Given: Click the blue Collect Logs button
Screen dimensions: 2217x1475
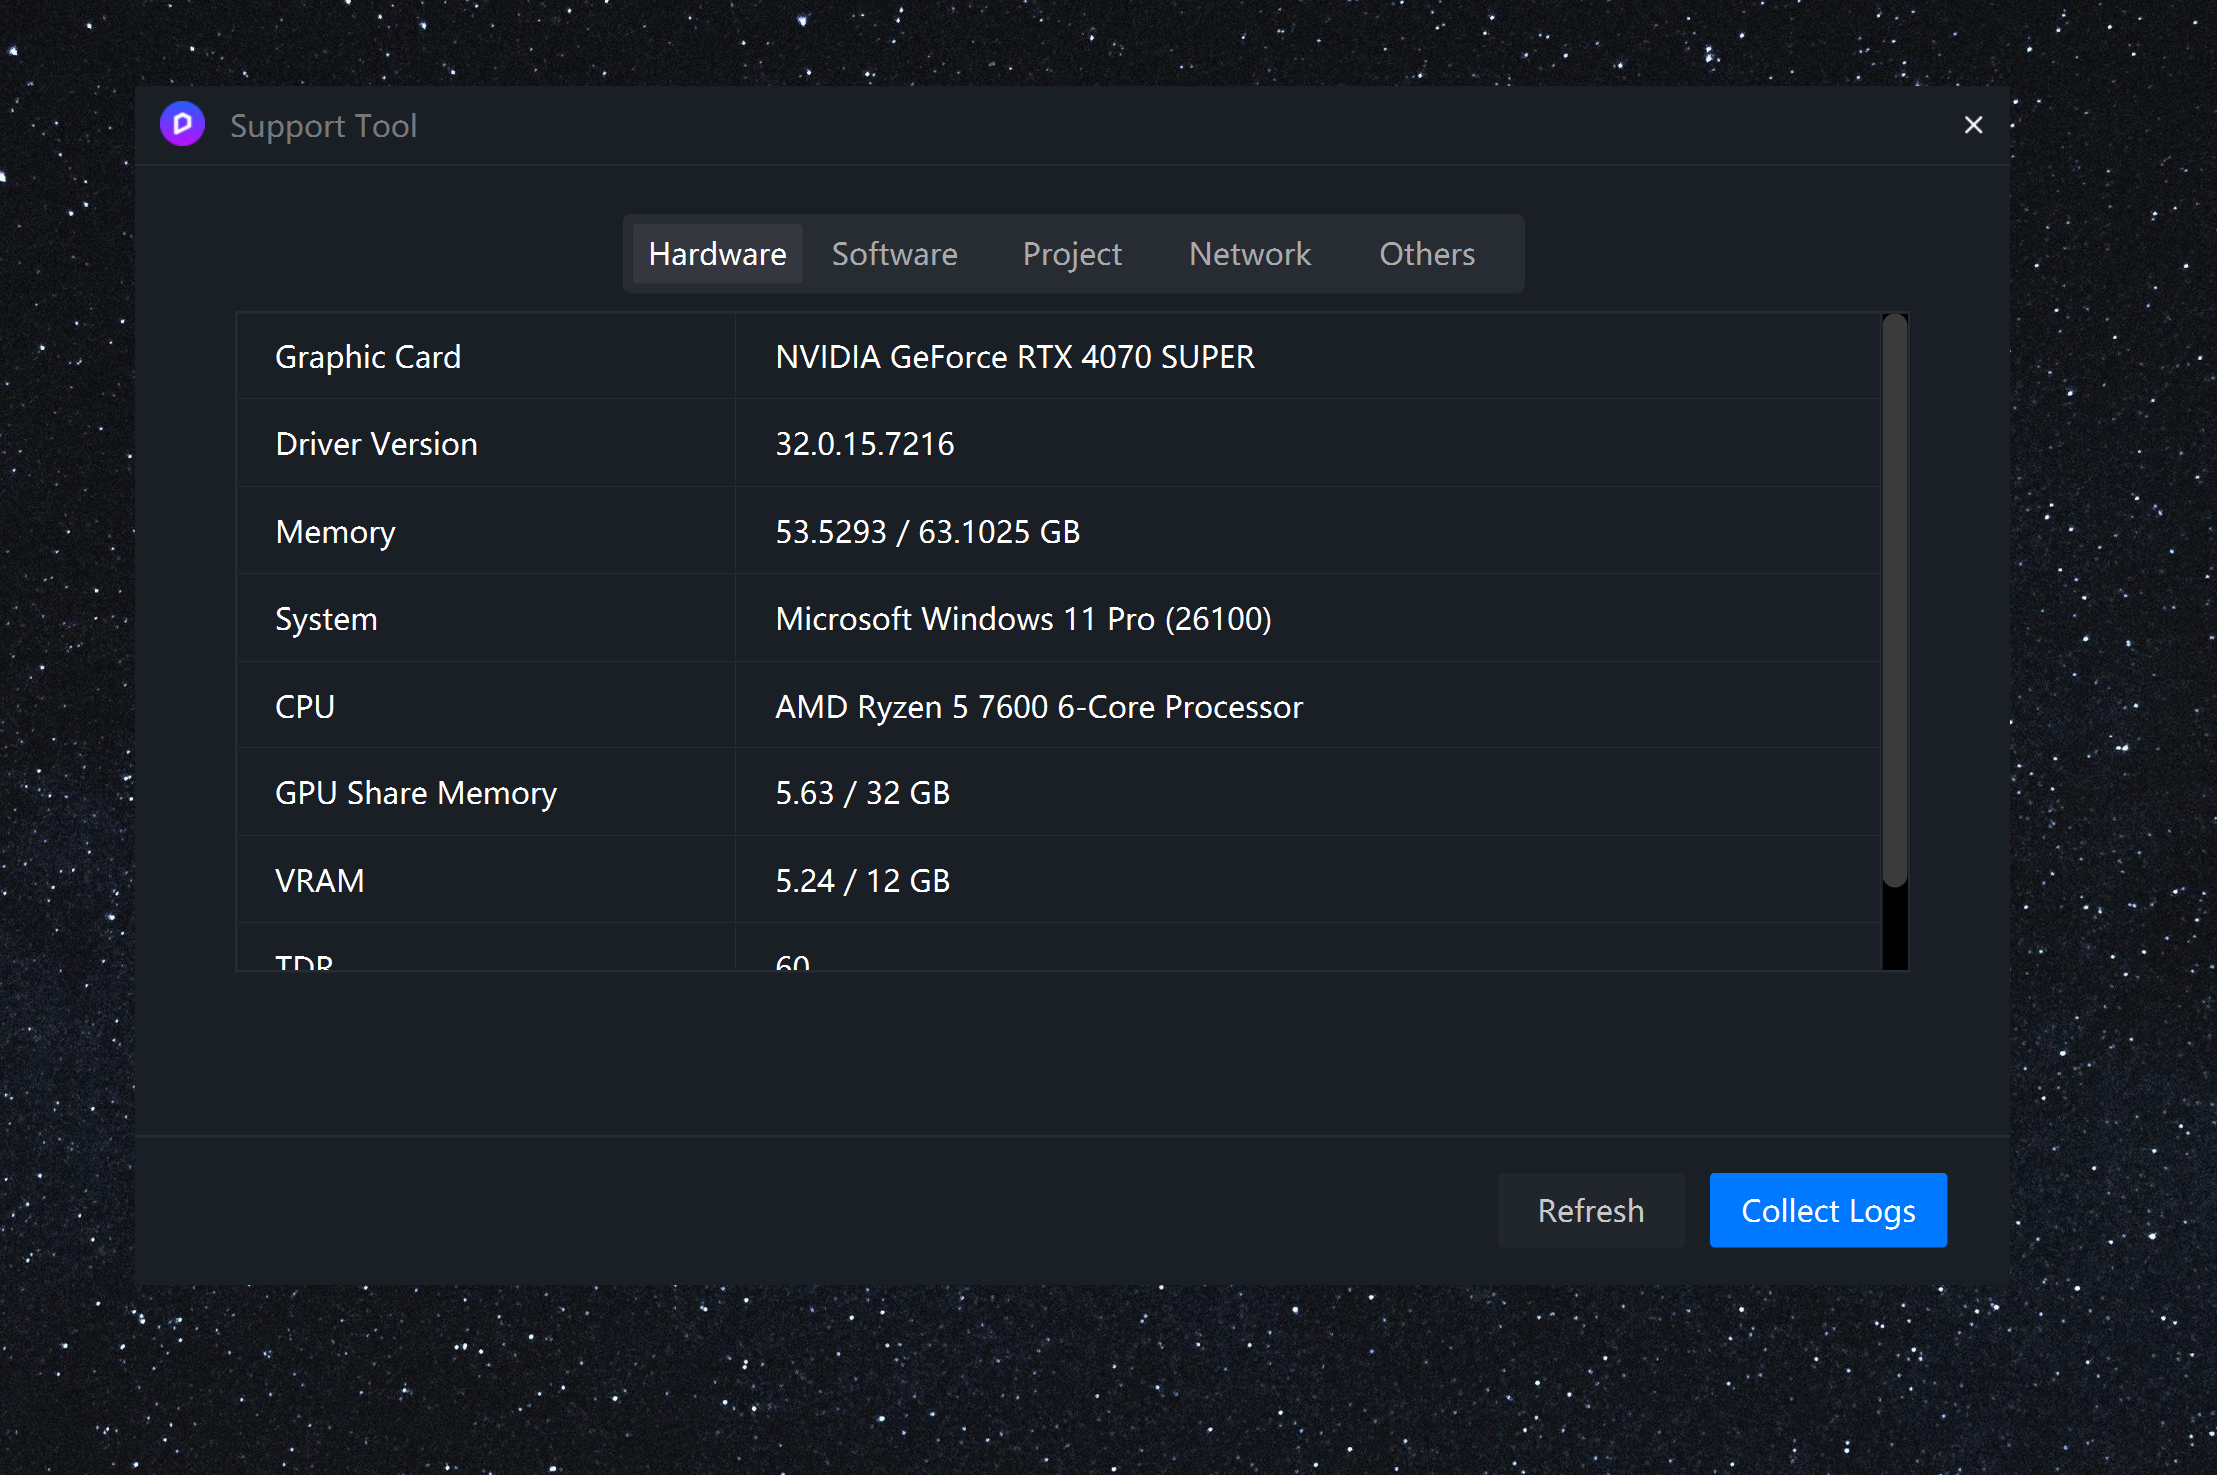Looking at the screenshot, I should pos(1827,1210).
